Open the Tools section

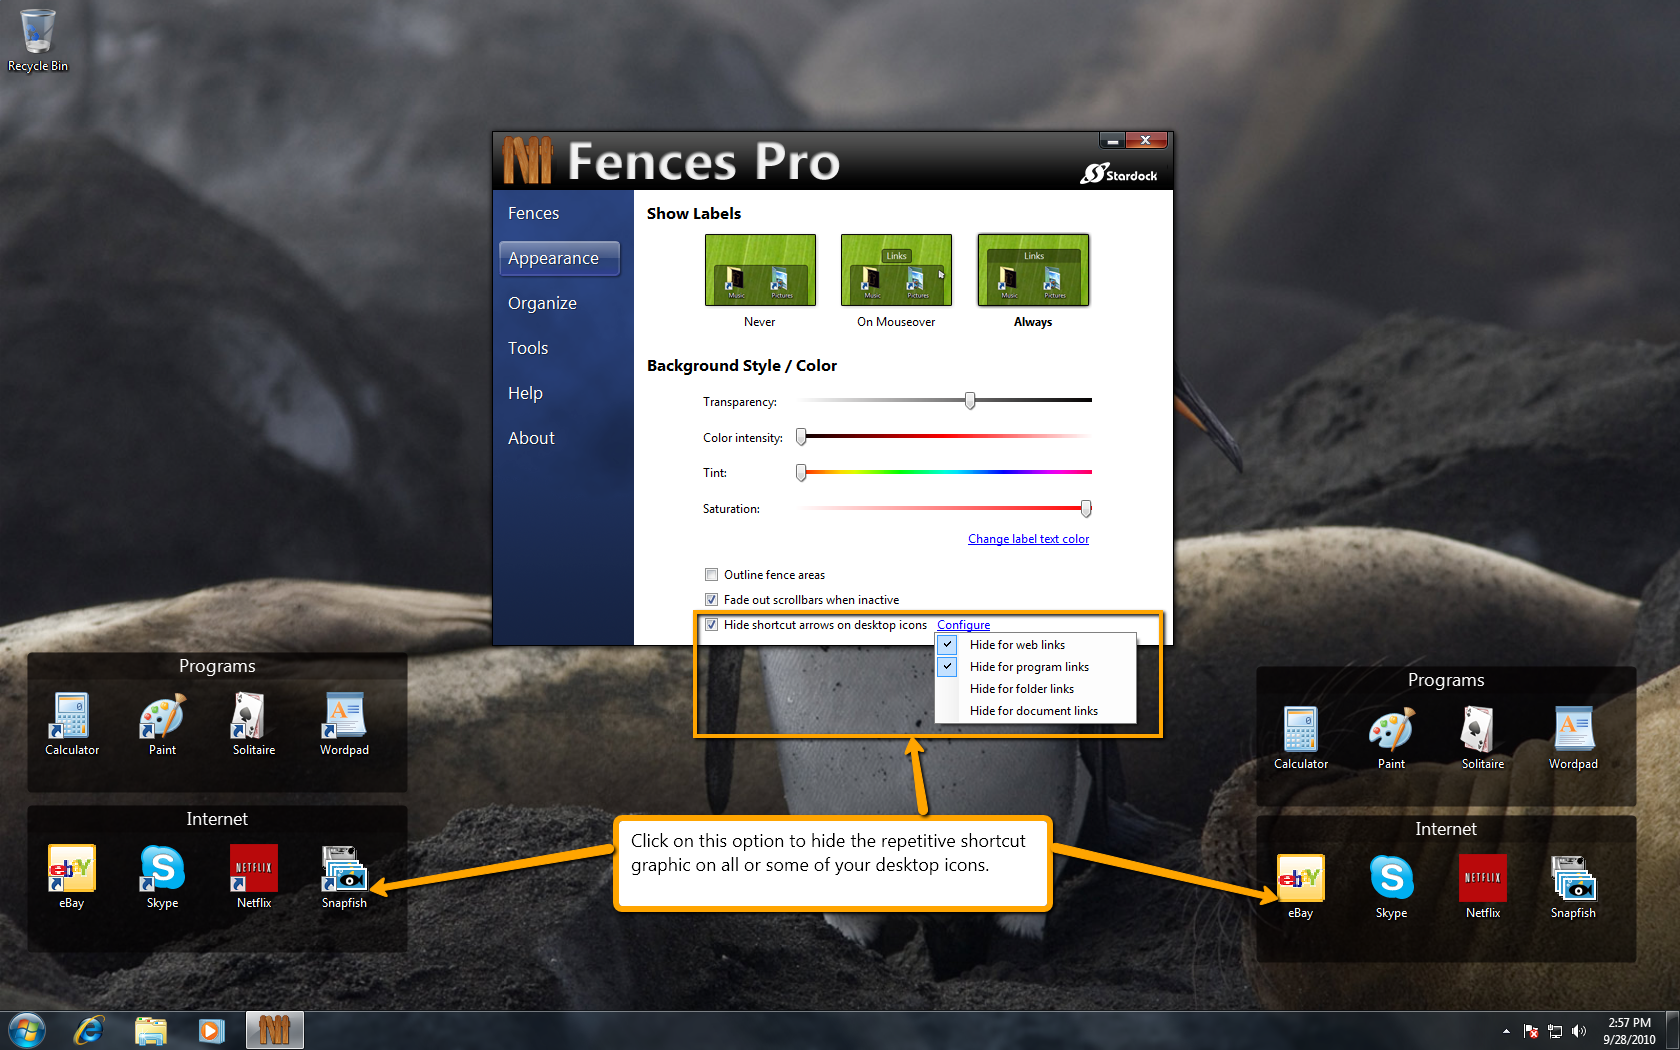[528, 348]
